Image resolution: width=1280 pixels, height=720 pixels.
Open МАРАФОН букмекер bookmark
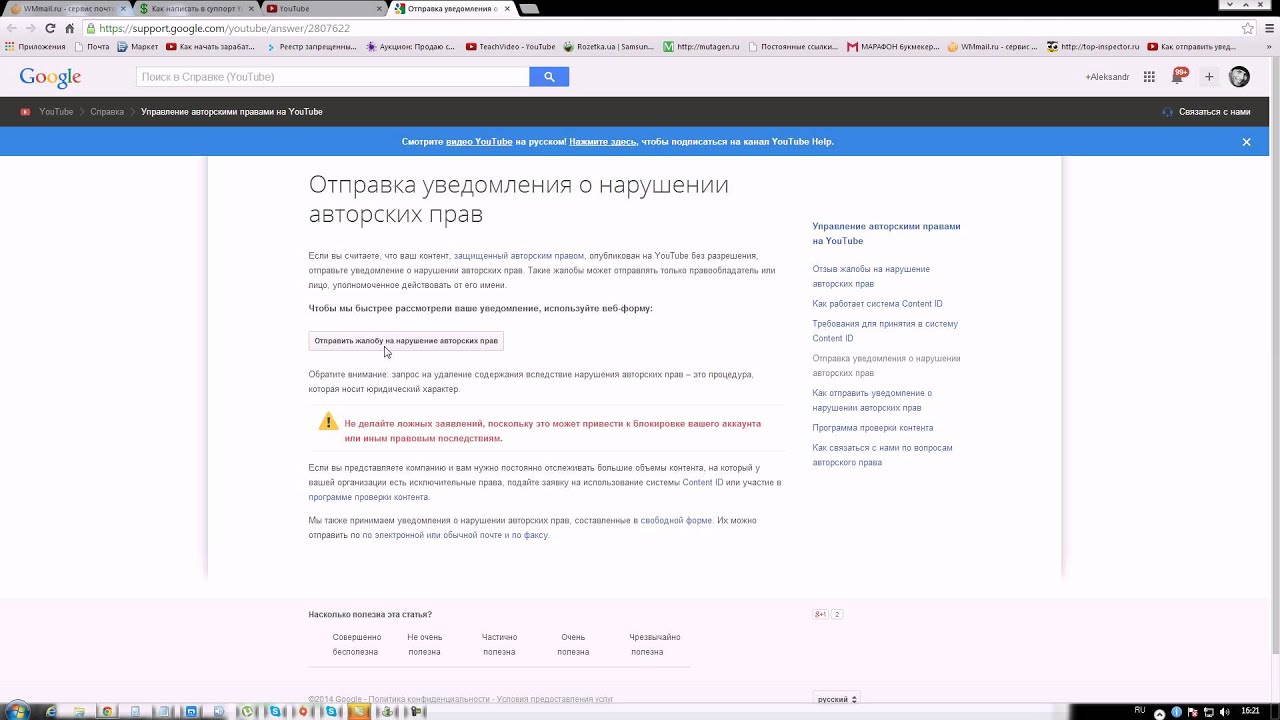coord(893,46)
